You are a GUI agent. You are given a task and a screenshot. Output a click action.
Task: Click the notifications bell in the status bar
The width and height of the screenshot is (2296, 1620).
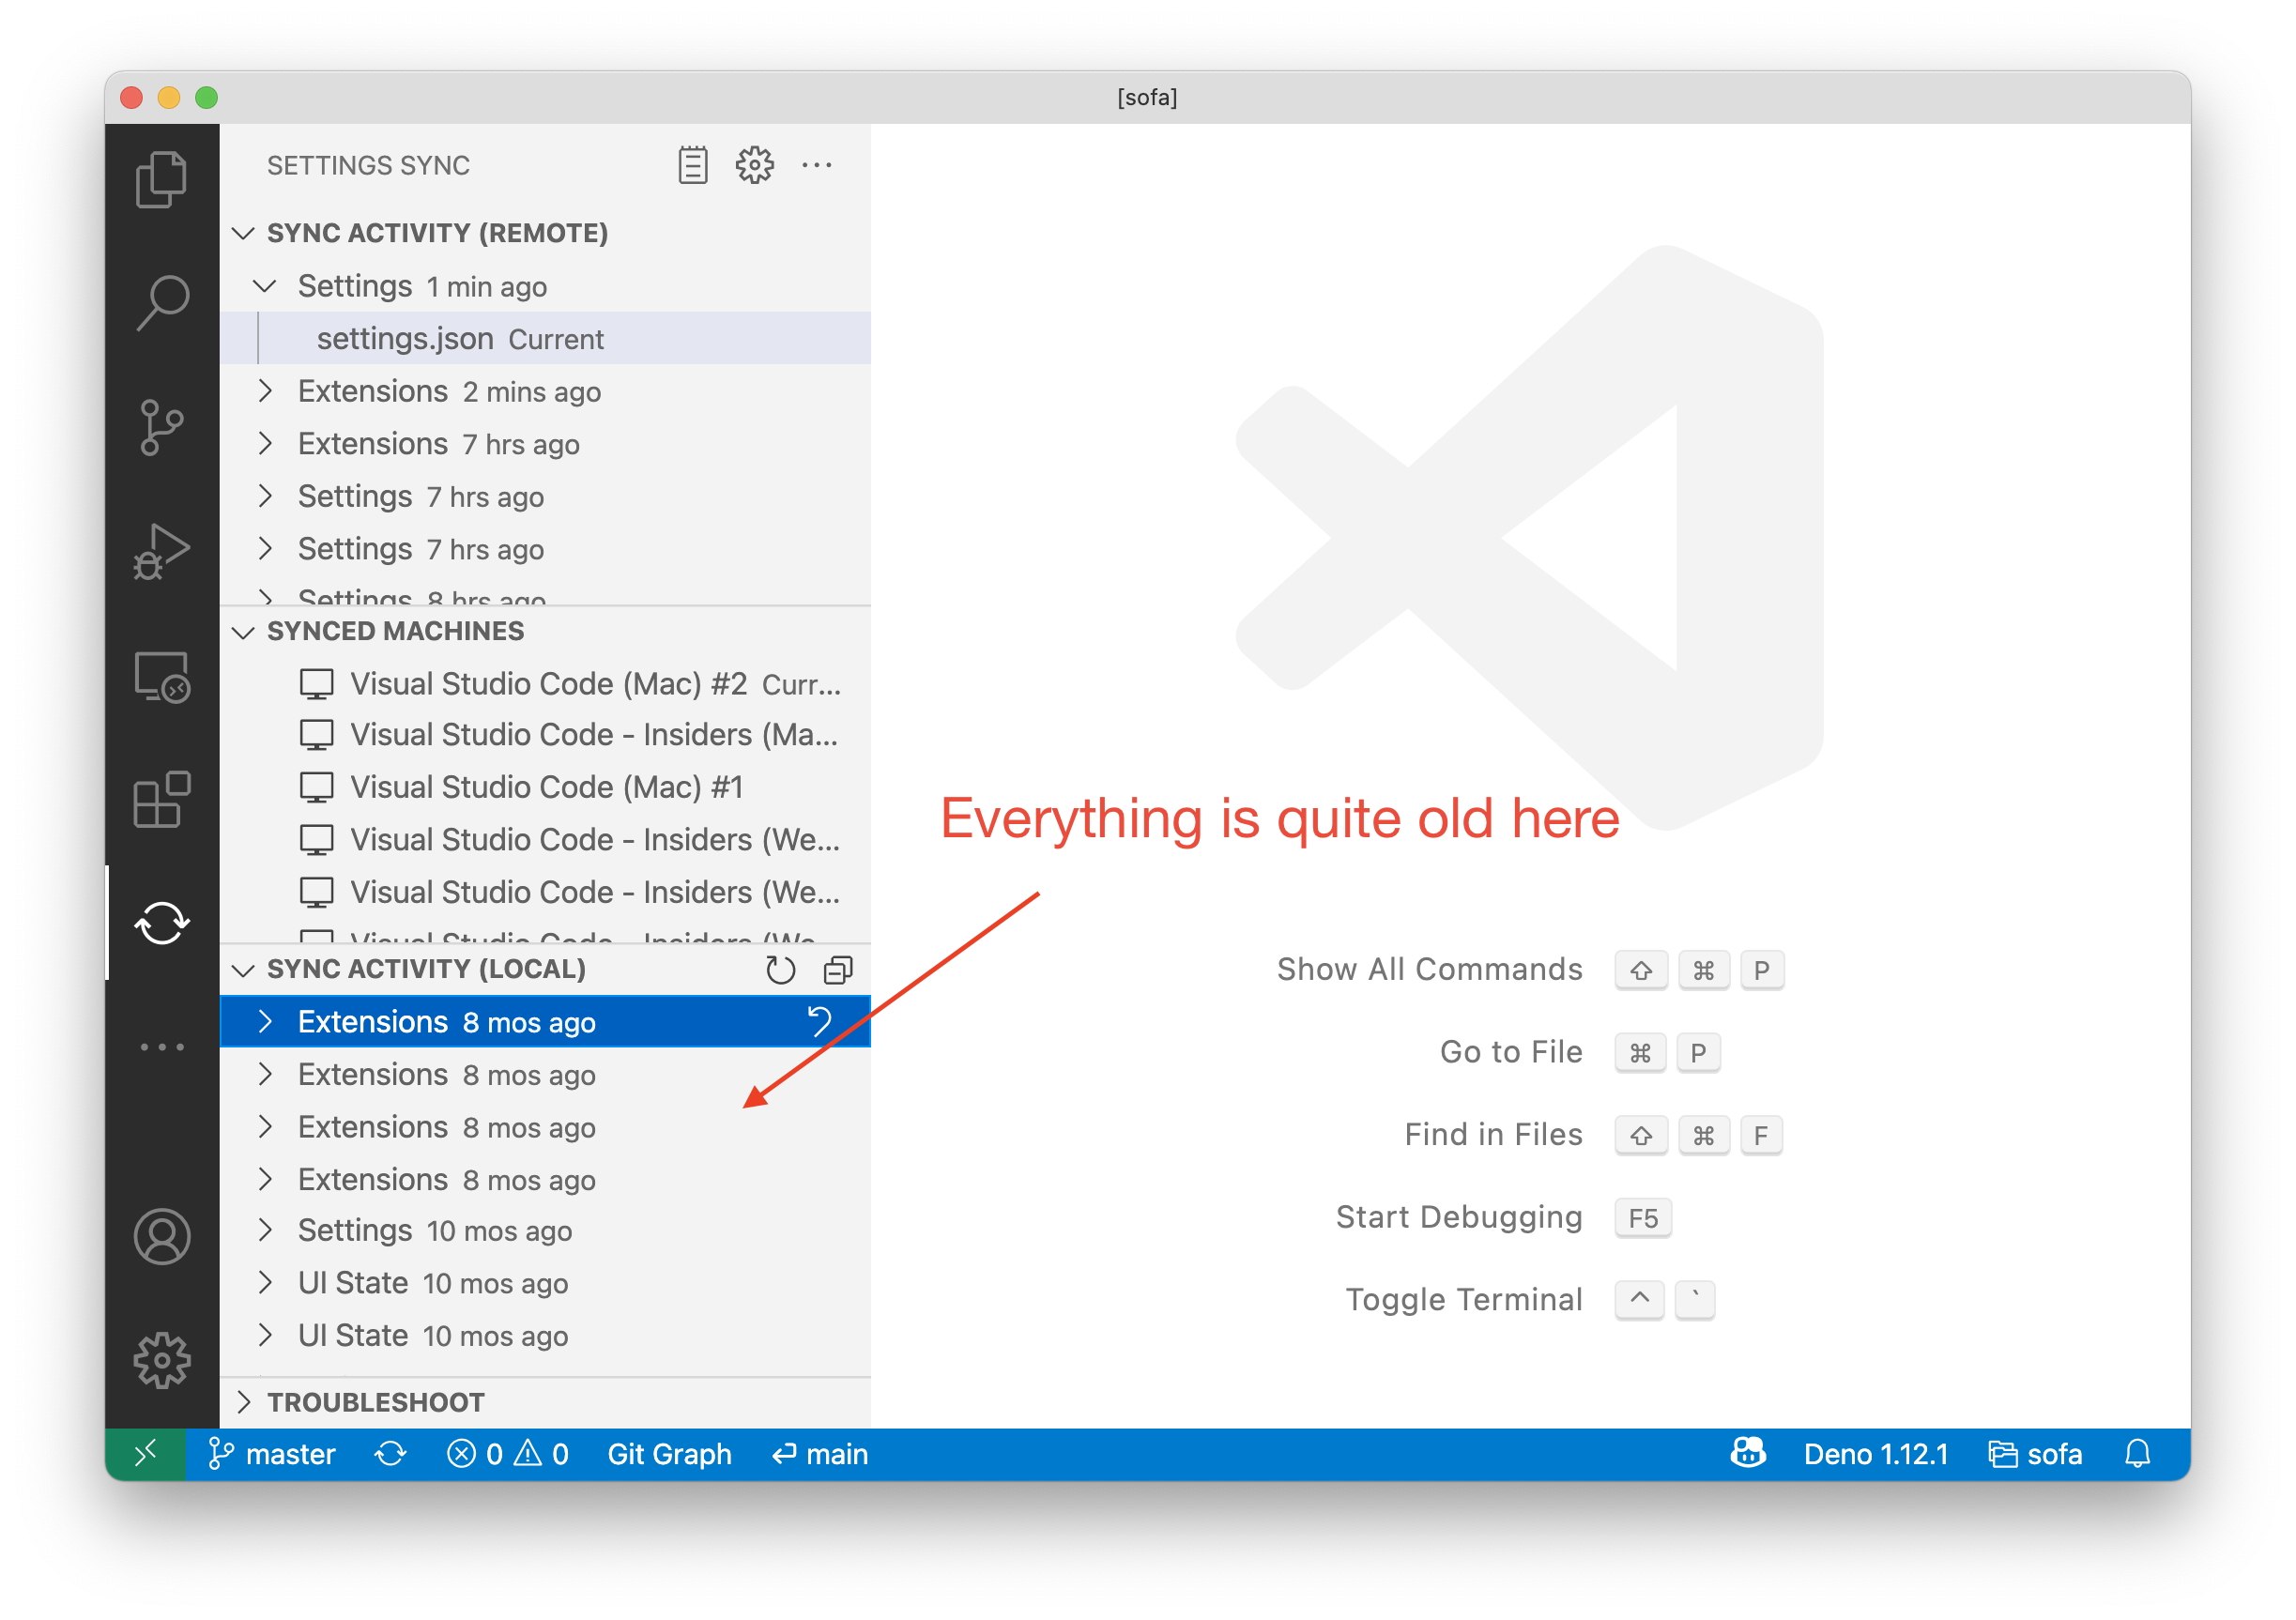tap(2139, 1454)
